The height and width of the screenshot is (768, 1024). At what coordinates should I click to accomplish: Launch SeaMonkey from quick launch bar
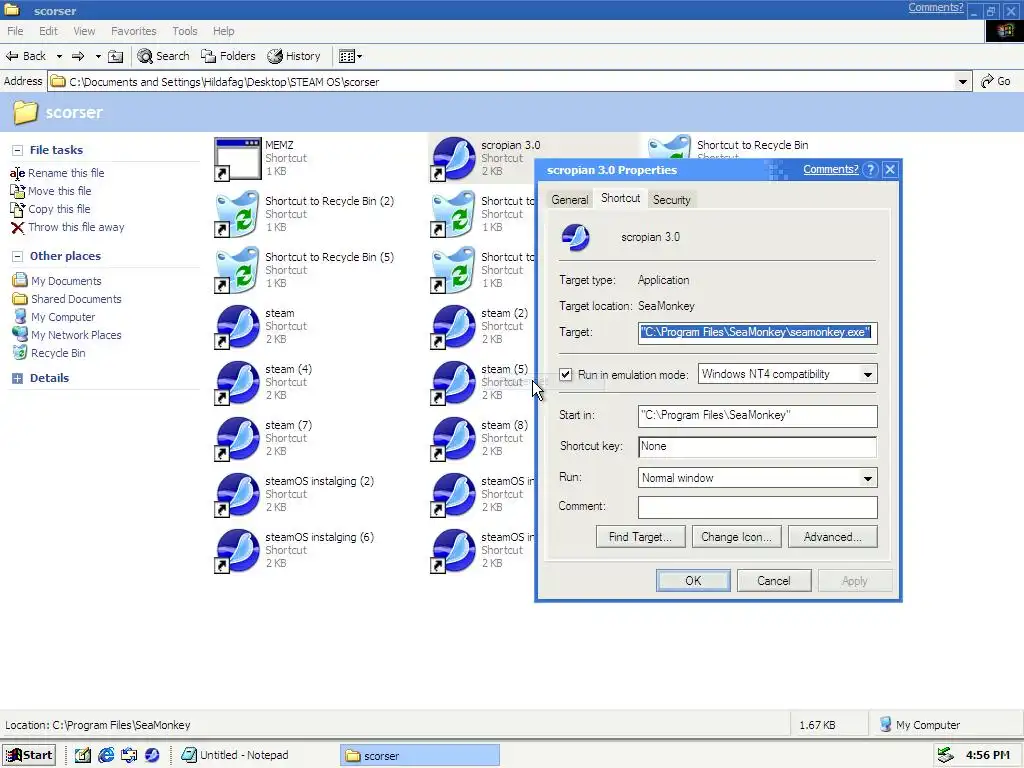(152, 755)
